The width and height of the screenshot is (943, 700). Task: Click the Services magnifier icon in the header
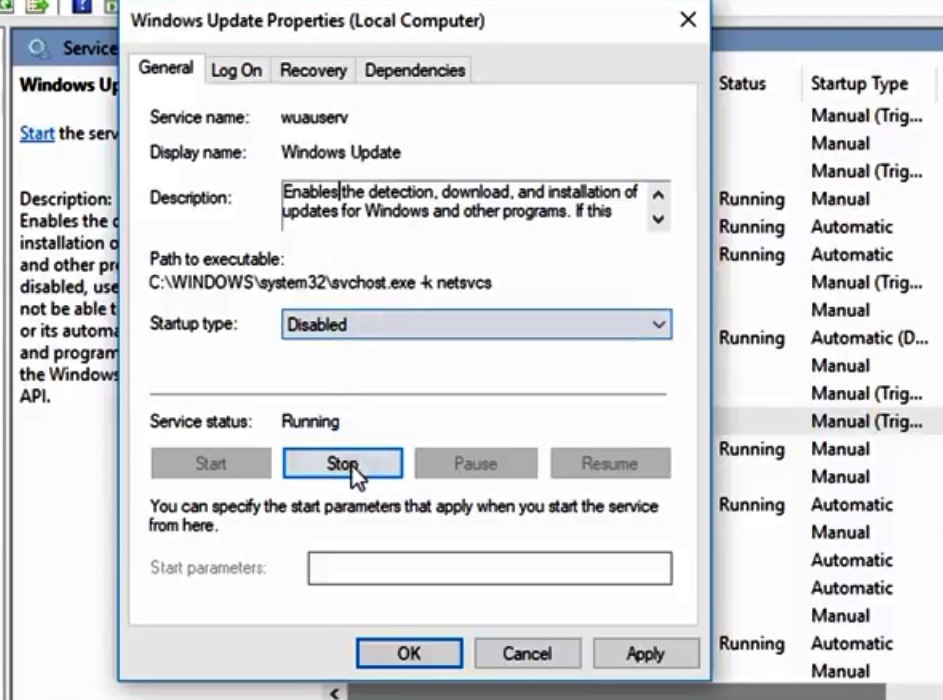(x=38, y=48)
